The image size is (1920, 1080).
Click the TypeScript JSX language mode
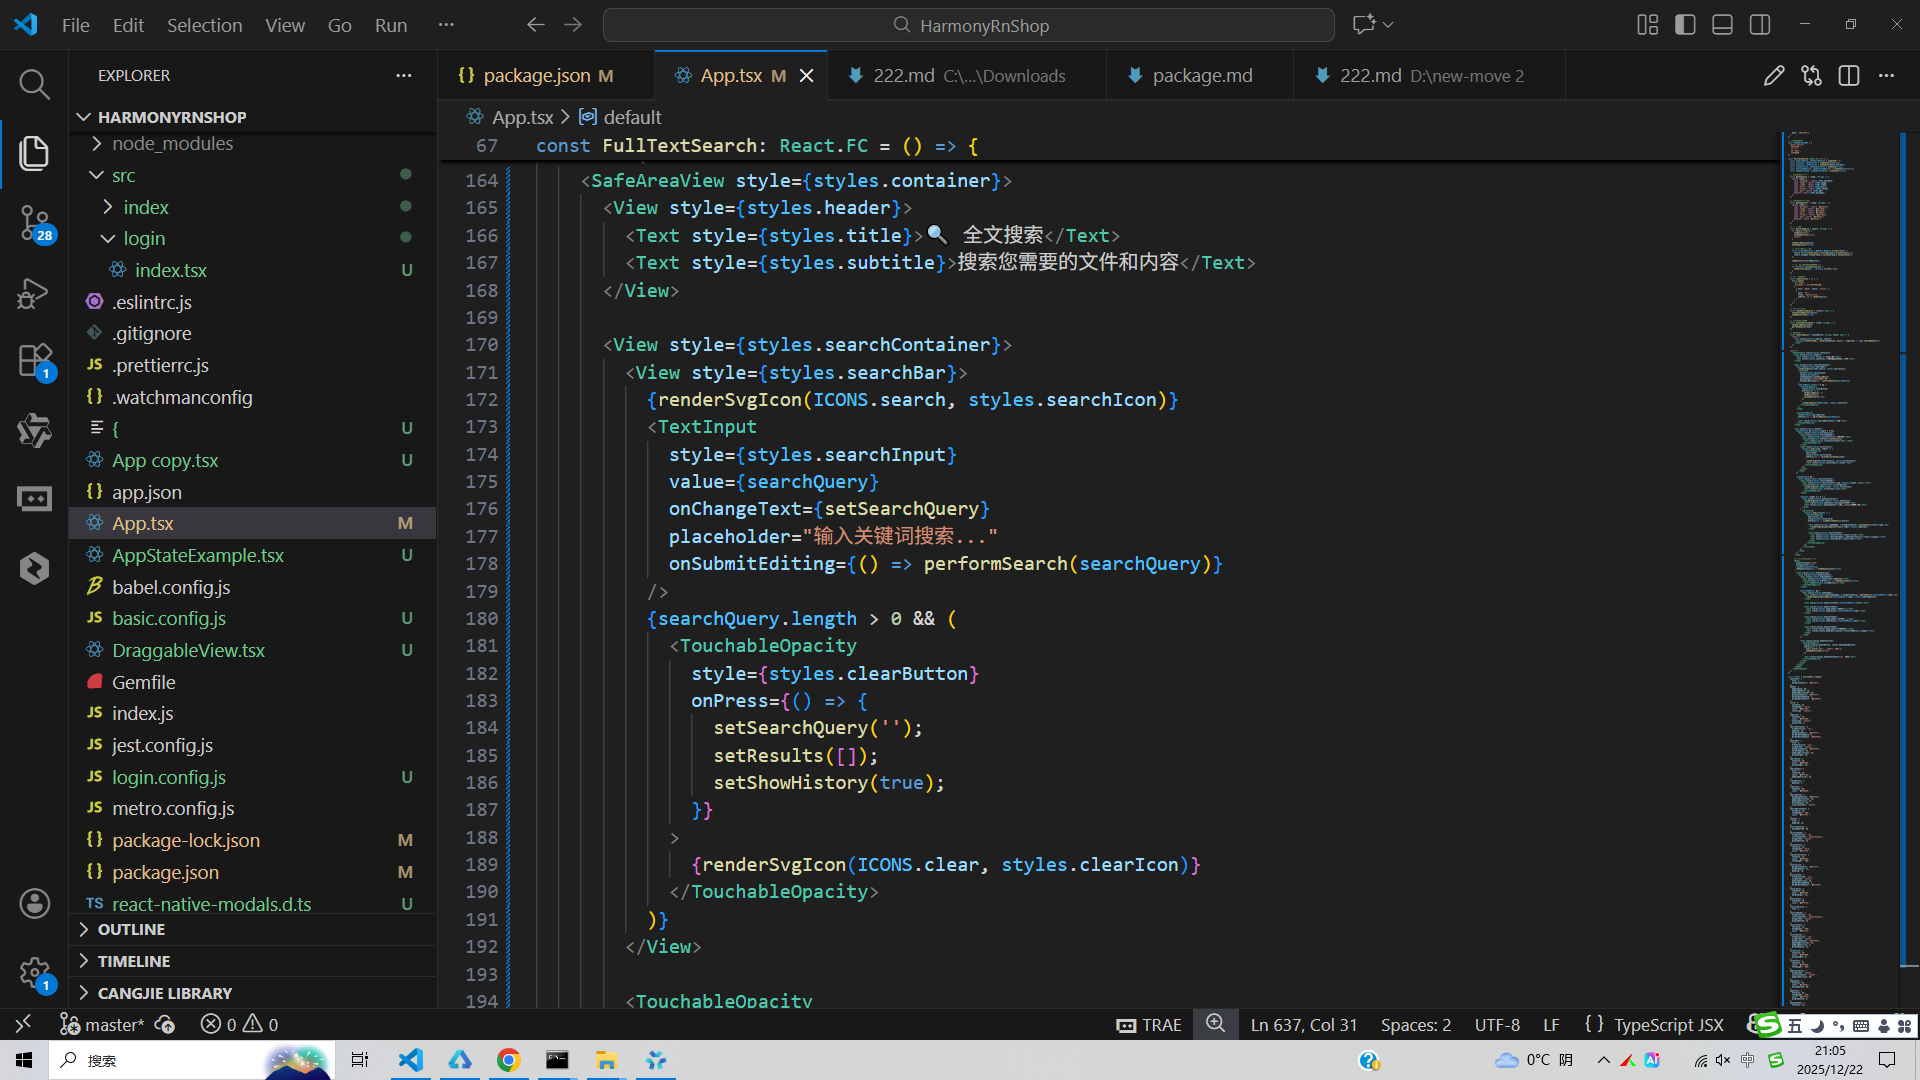pyautogui.click(x=1667, y=1025)
